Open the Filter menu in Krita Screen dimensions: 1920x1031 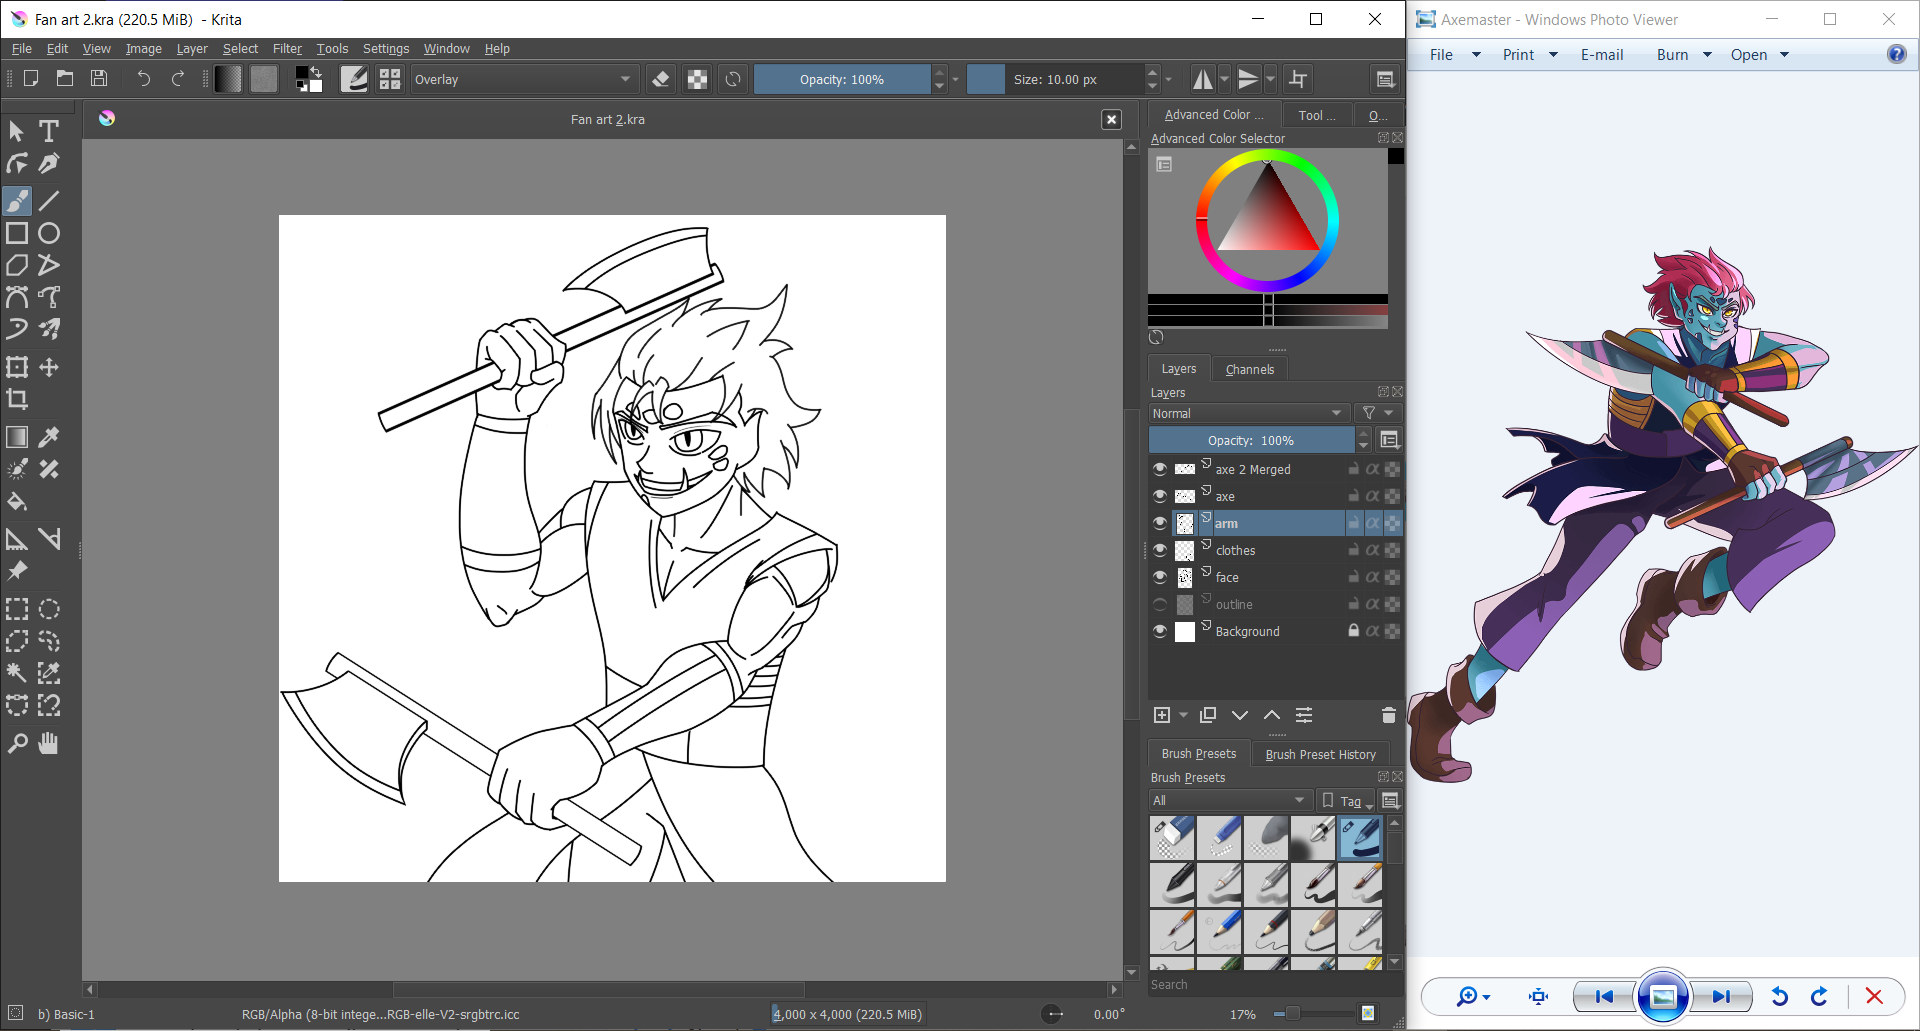[x=287, y=48]
